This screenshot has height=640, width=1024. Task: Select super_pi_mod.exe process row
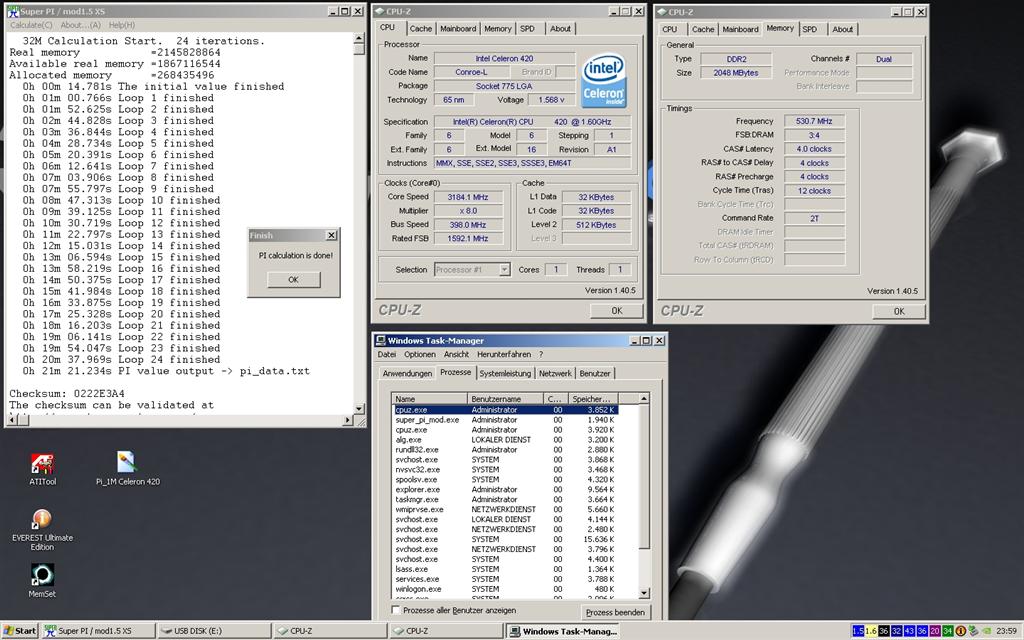pyautogui.click(x=505, y=420)
